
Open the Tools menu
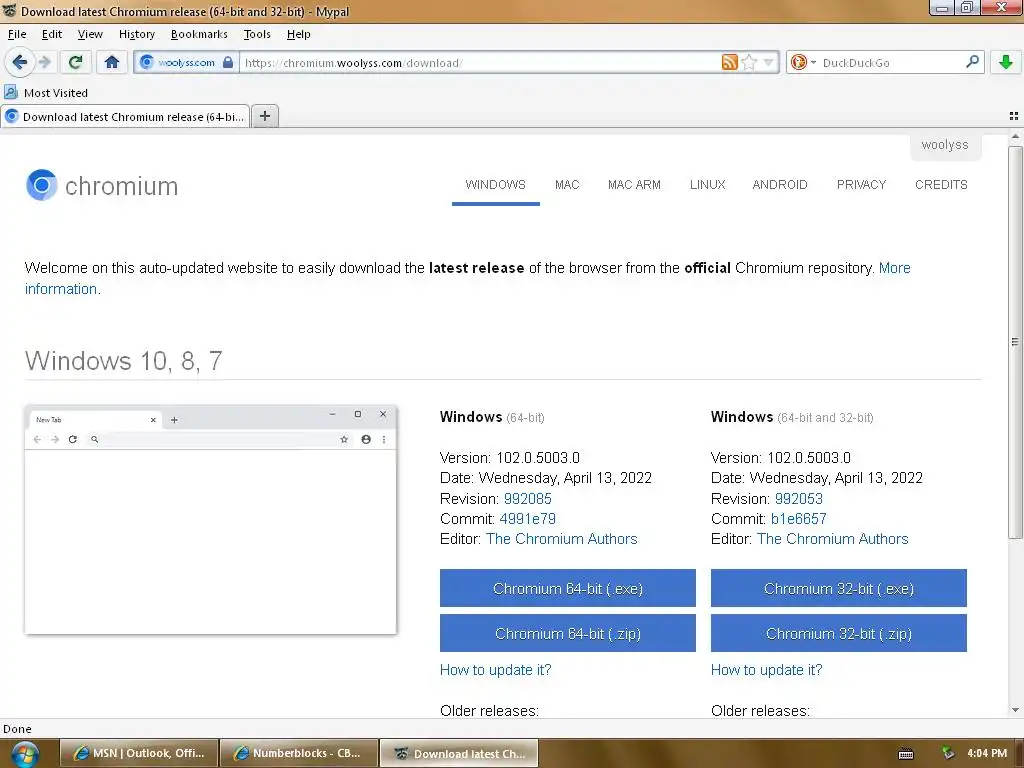[x=257, y=34]
